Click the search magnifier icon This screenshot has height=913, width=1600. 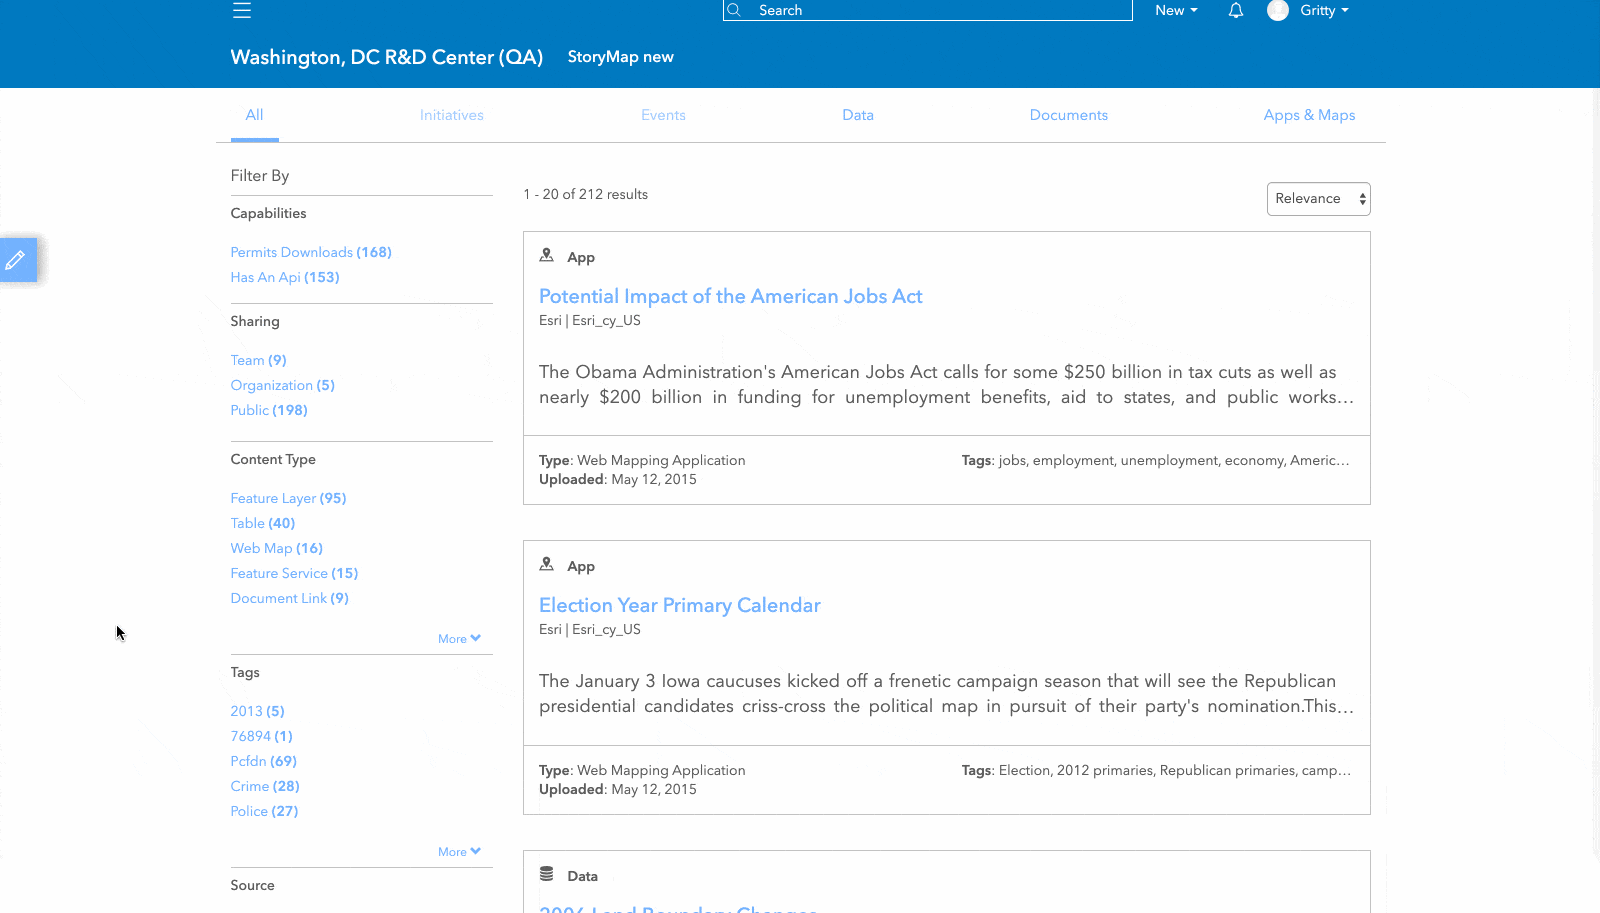[734, 10]
